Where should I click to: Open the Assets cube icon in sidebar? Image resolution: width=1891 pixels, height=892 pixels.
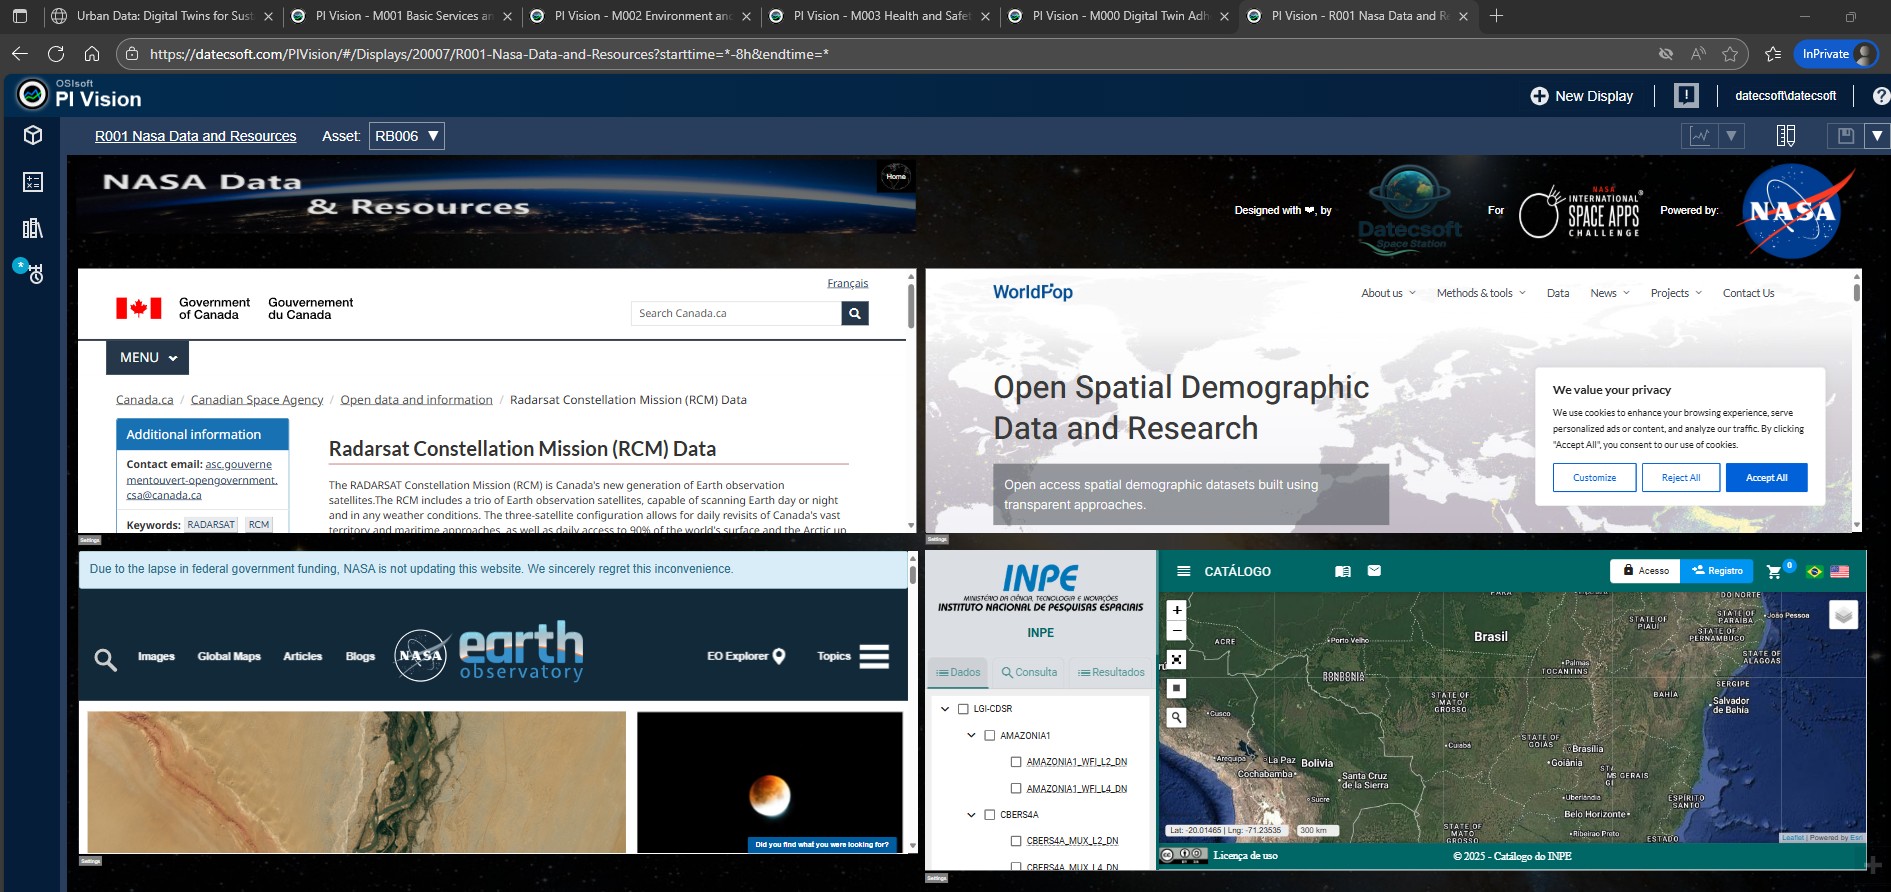(33, 135)
